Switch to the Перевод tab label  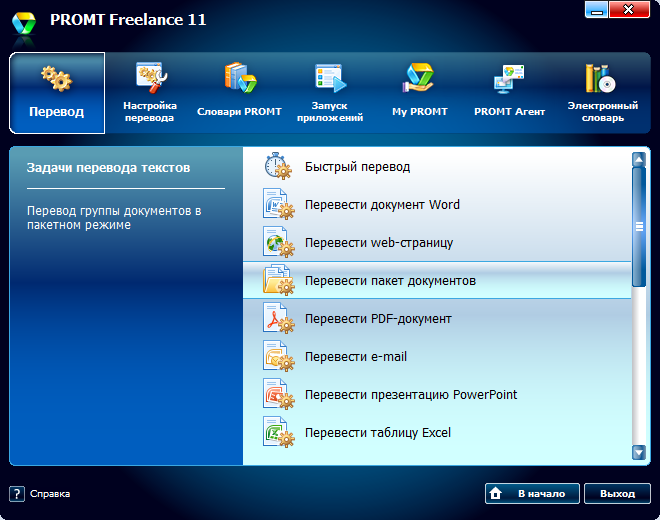point(56,112)
